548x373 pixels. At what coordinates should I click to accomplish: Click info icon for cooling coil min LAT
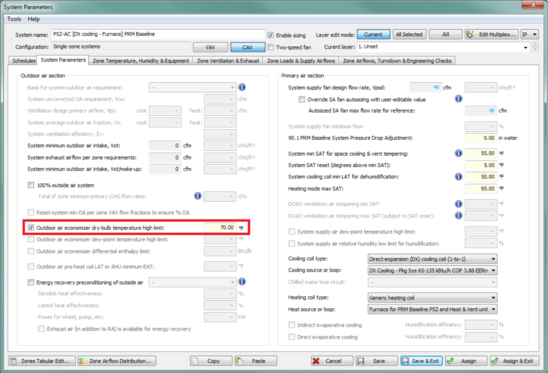(459, 177)
